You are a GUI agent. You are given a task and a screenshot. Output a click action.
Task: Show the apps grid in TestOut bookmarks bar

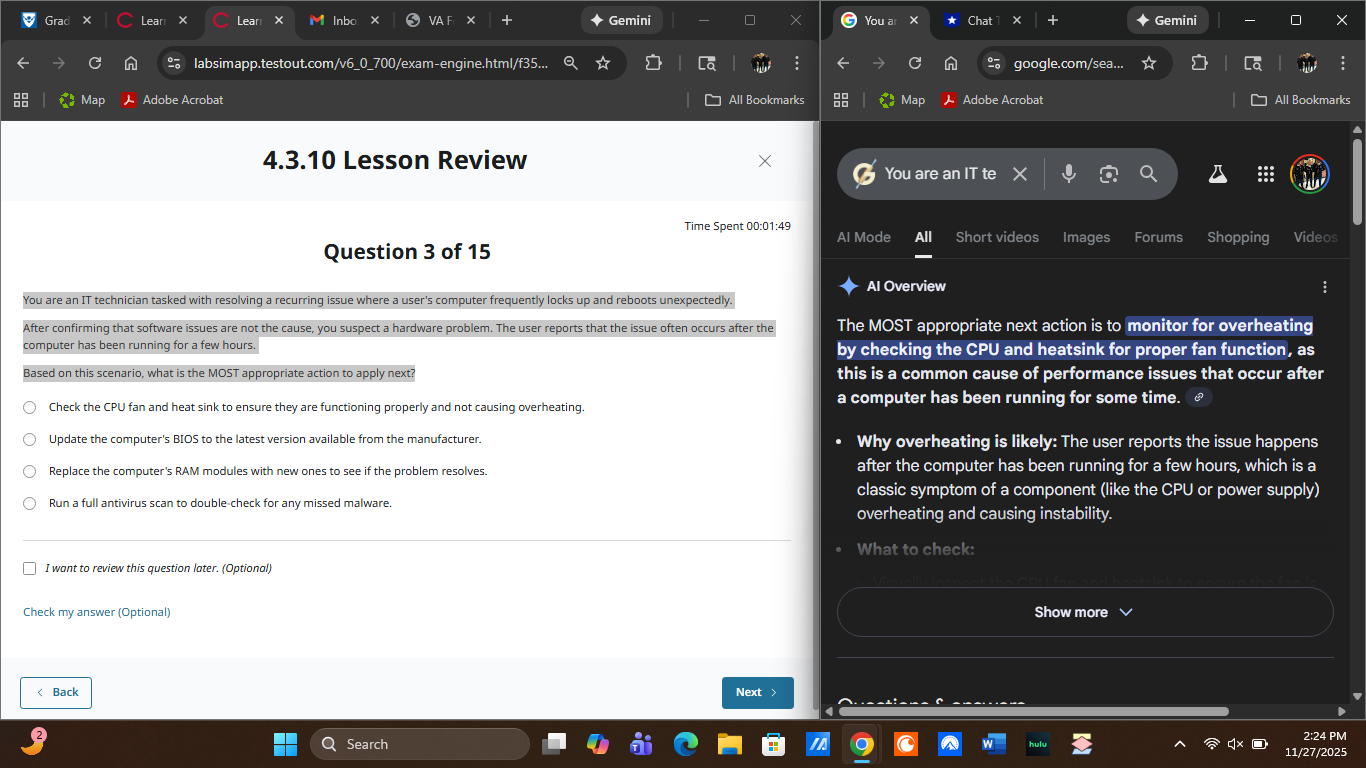pyautogui.click(x=21, y=100)
